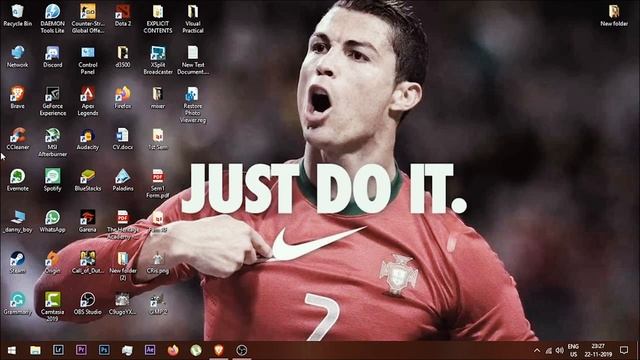Open the network status tray icon
Screen dimensions: 640x360
549,351
